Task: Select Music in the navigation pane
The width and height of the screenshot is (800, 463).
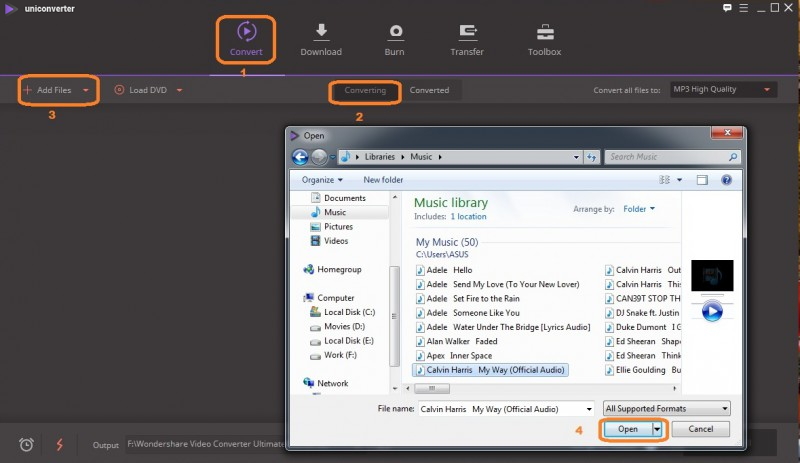Action: pos(329,212)
